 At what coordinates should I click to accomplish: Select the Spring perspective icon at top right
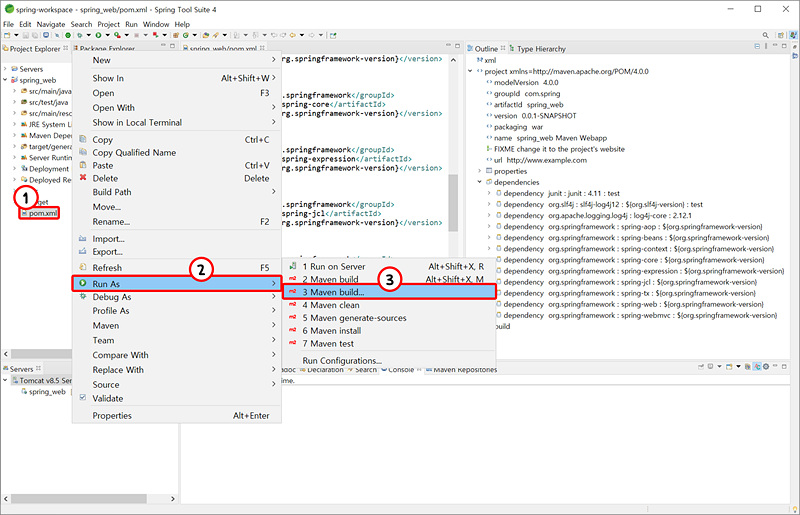793,35
